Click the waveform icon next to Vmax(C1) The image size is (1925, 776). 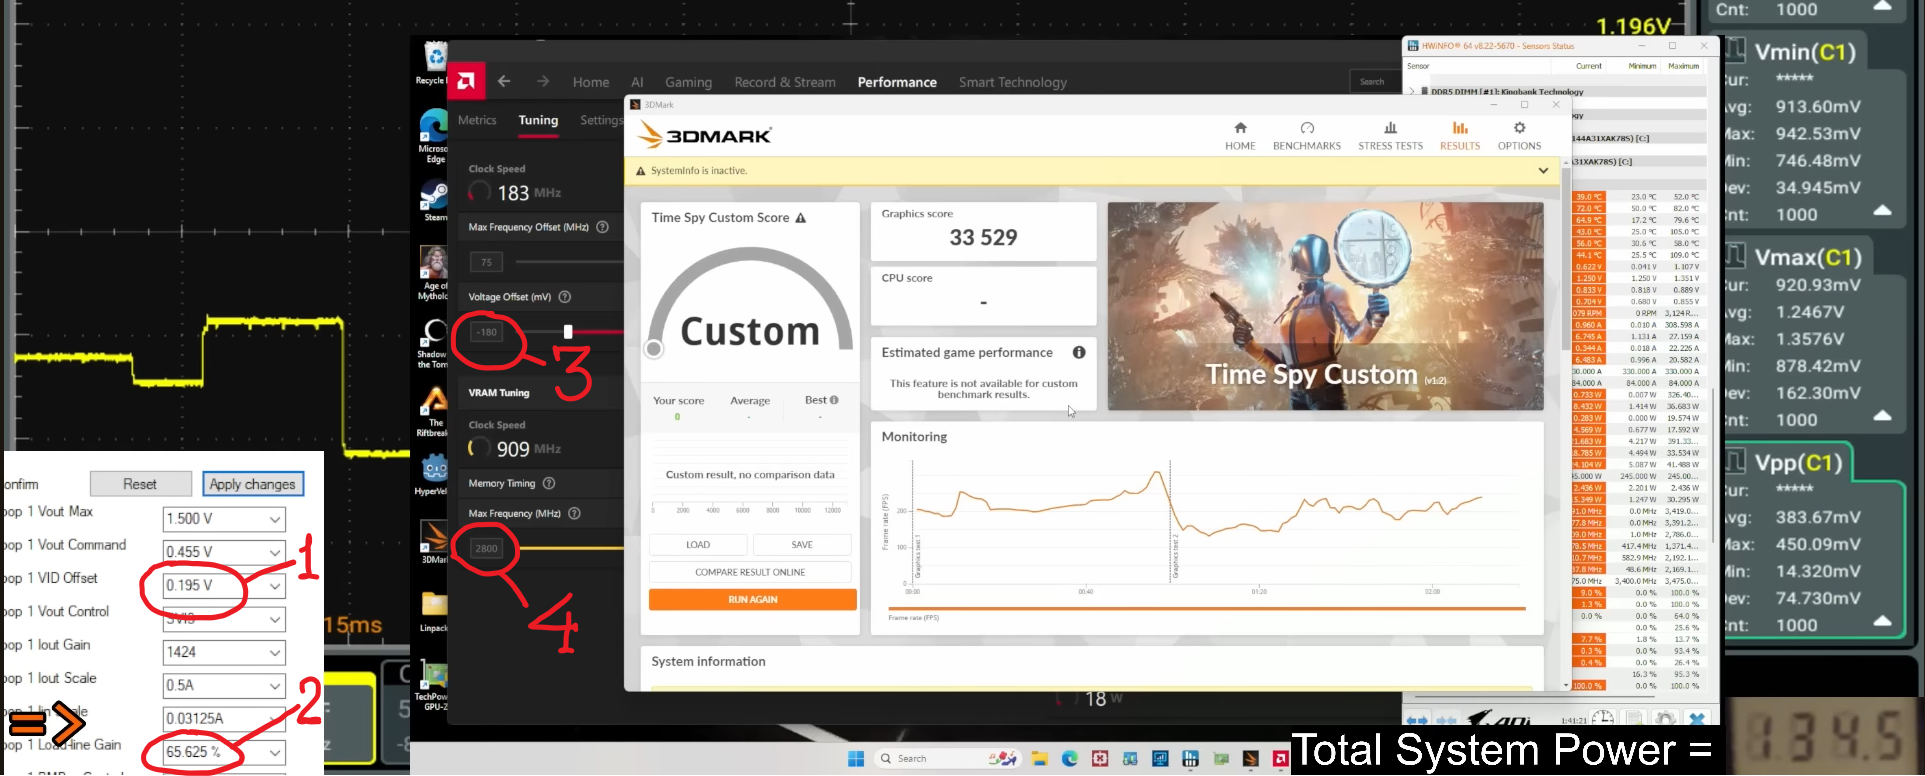coord(1735,255)
